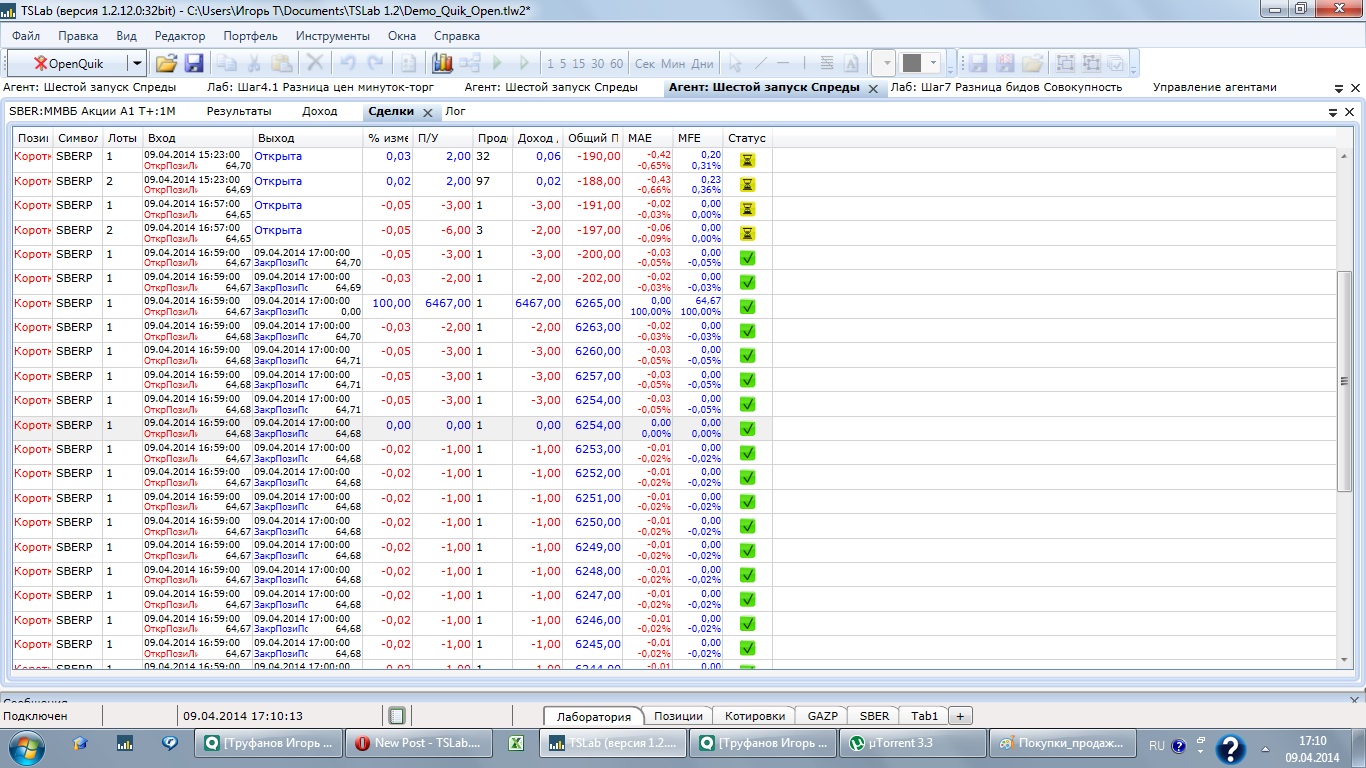Expand the OpenQuik connection dropdown arrow

pyautogui.click(x=137, y=63)
